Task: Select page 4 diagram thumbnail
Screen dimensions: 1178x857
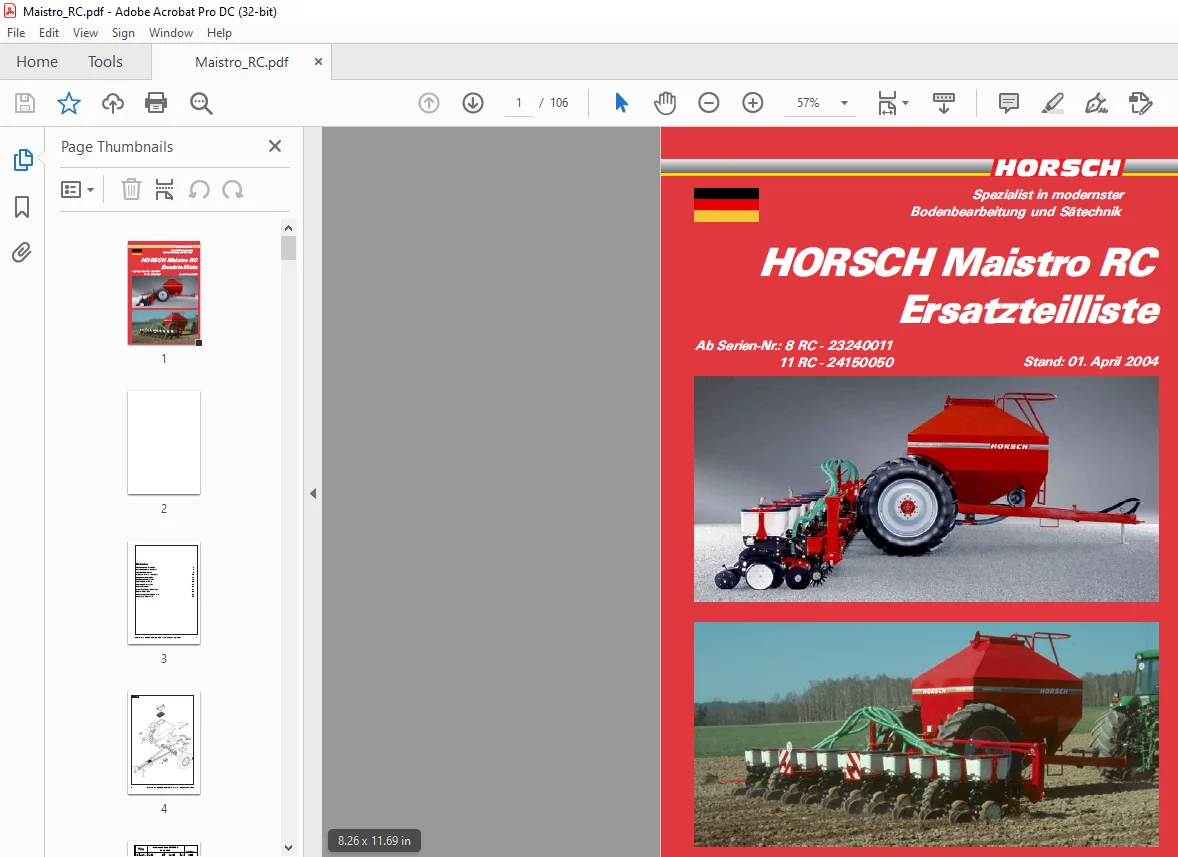Action: [x=164, y=743]
